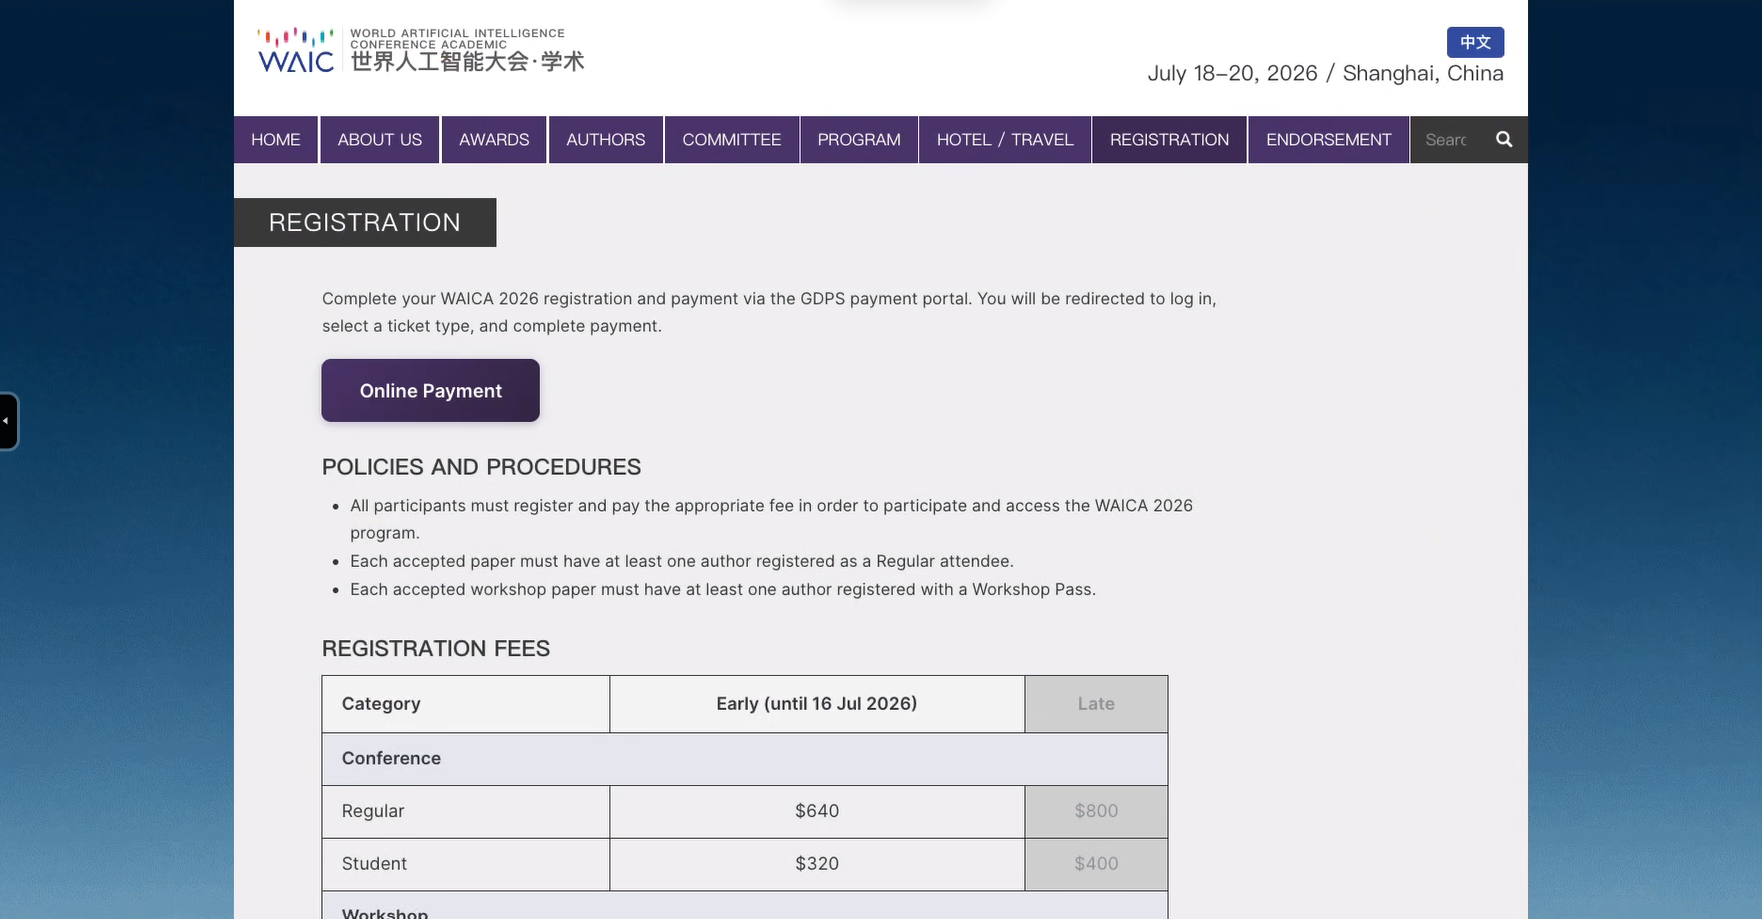Click the $800 late Regular fee
This screenshot has width=1762, height=919.
1096,811
